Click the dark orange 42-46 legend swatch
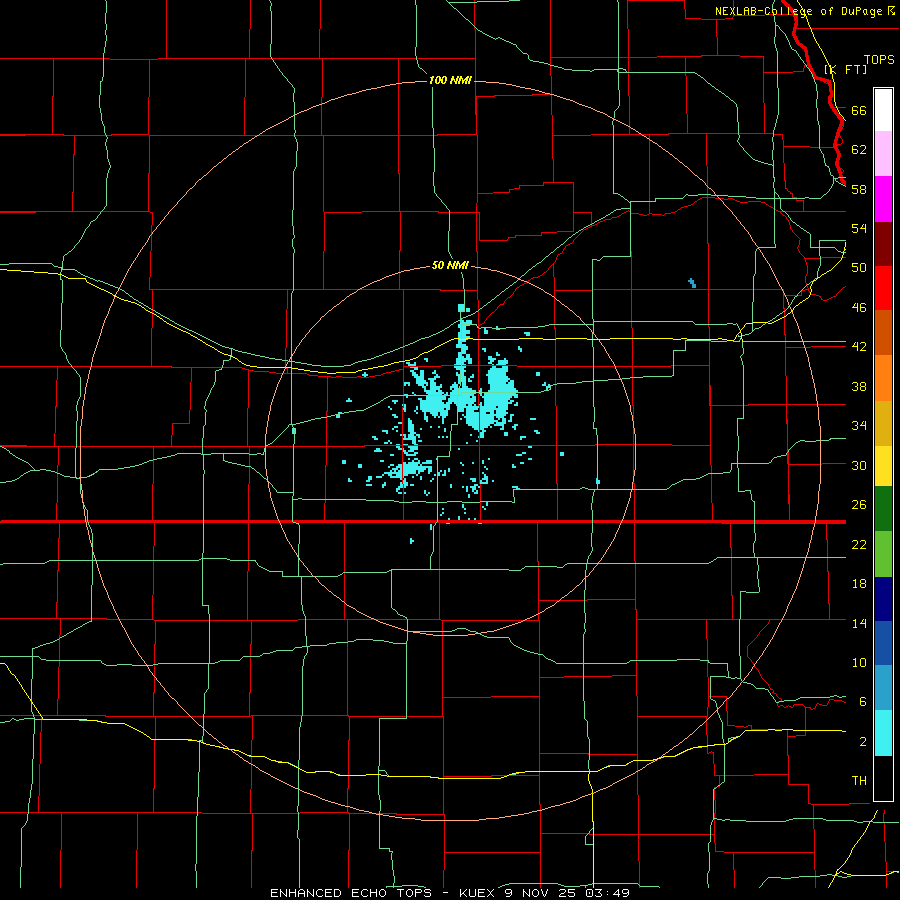This screenshot has height=900, width=900. (x=883, y=333)
